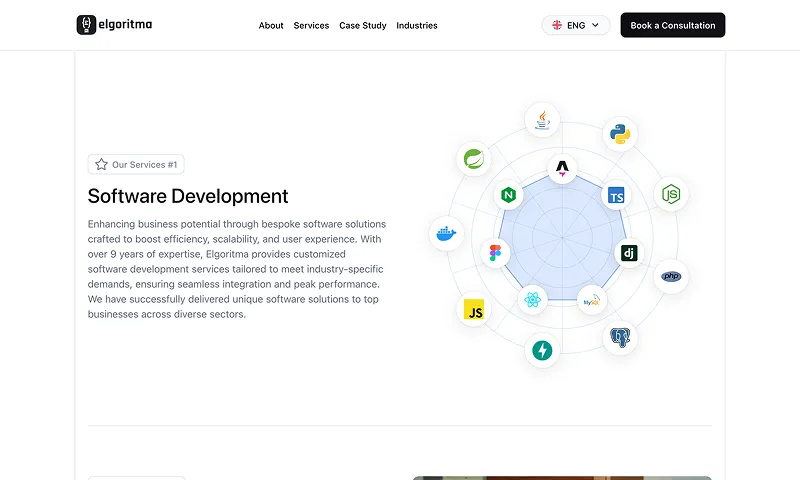Select the Spring leaf icon
The height and width of the screenshot is (480, 800).
pos(473,159)
